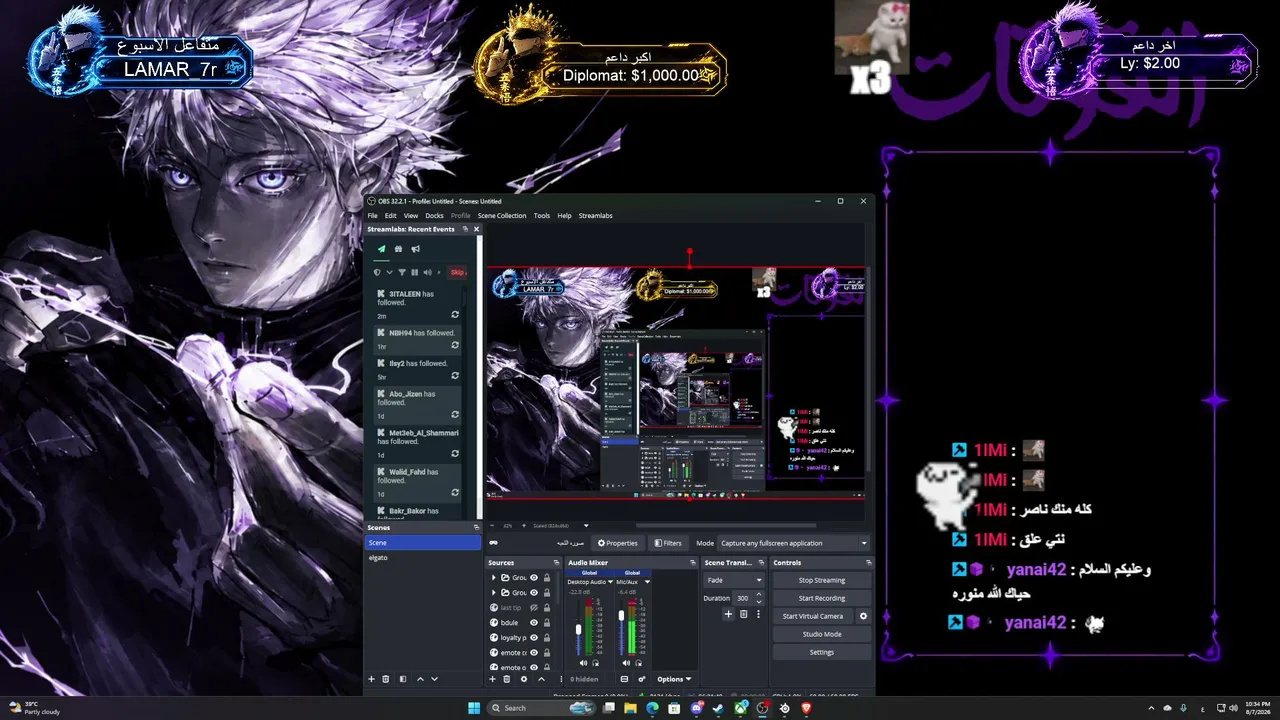
Task: Toggle lock on the bdule source
Action: click(x=547, y=622)
